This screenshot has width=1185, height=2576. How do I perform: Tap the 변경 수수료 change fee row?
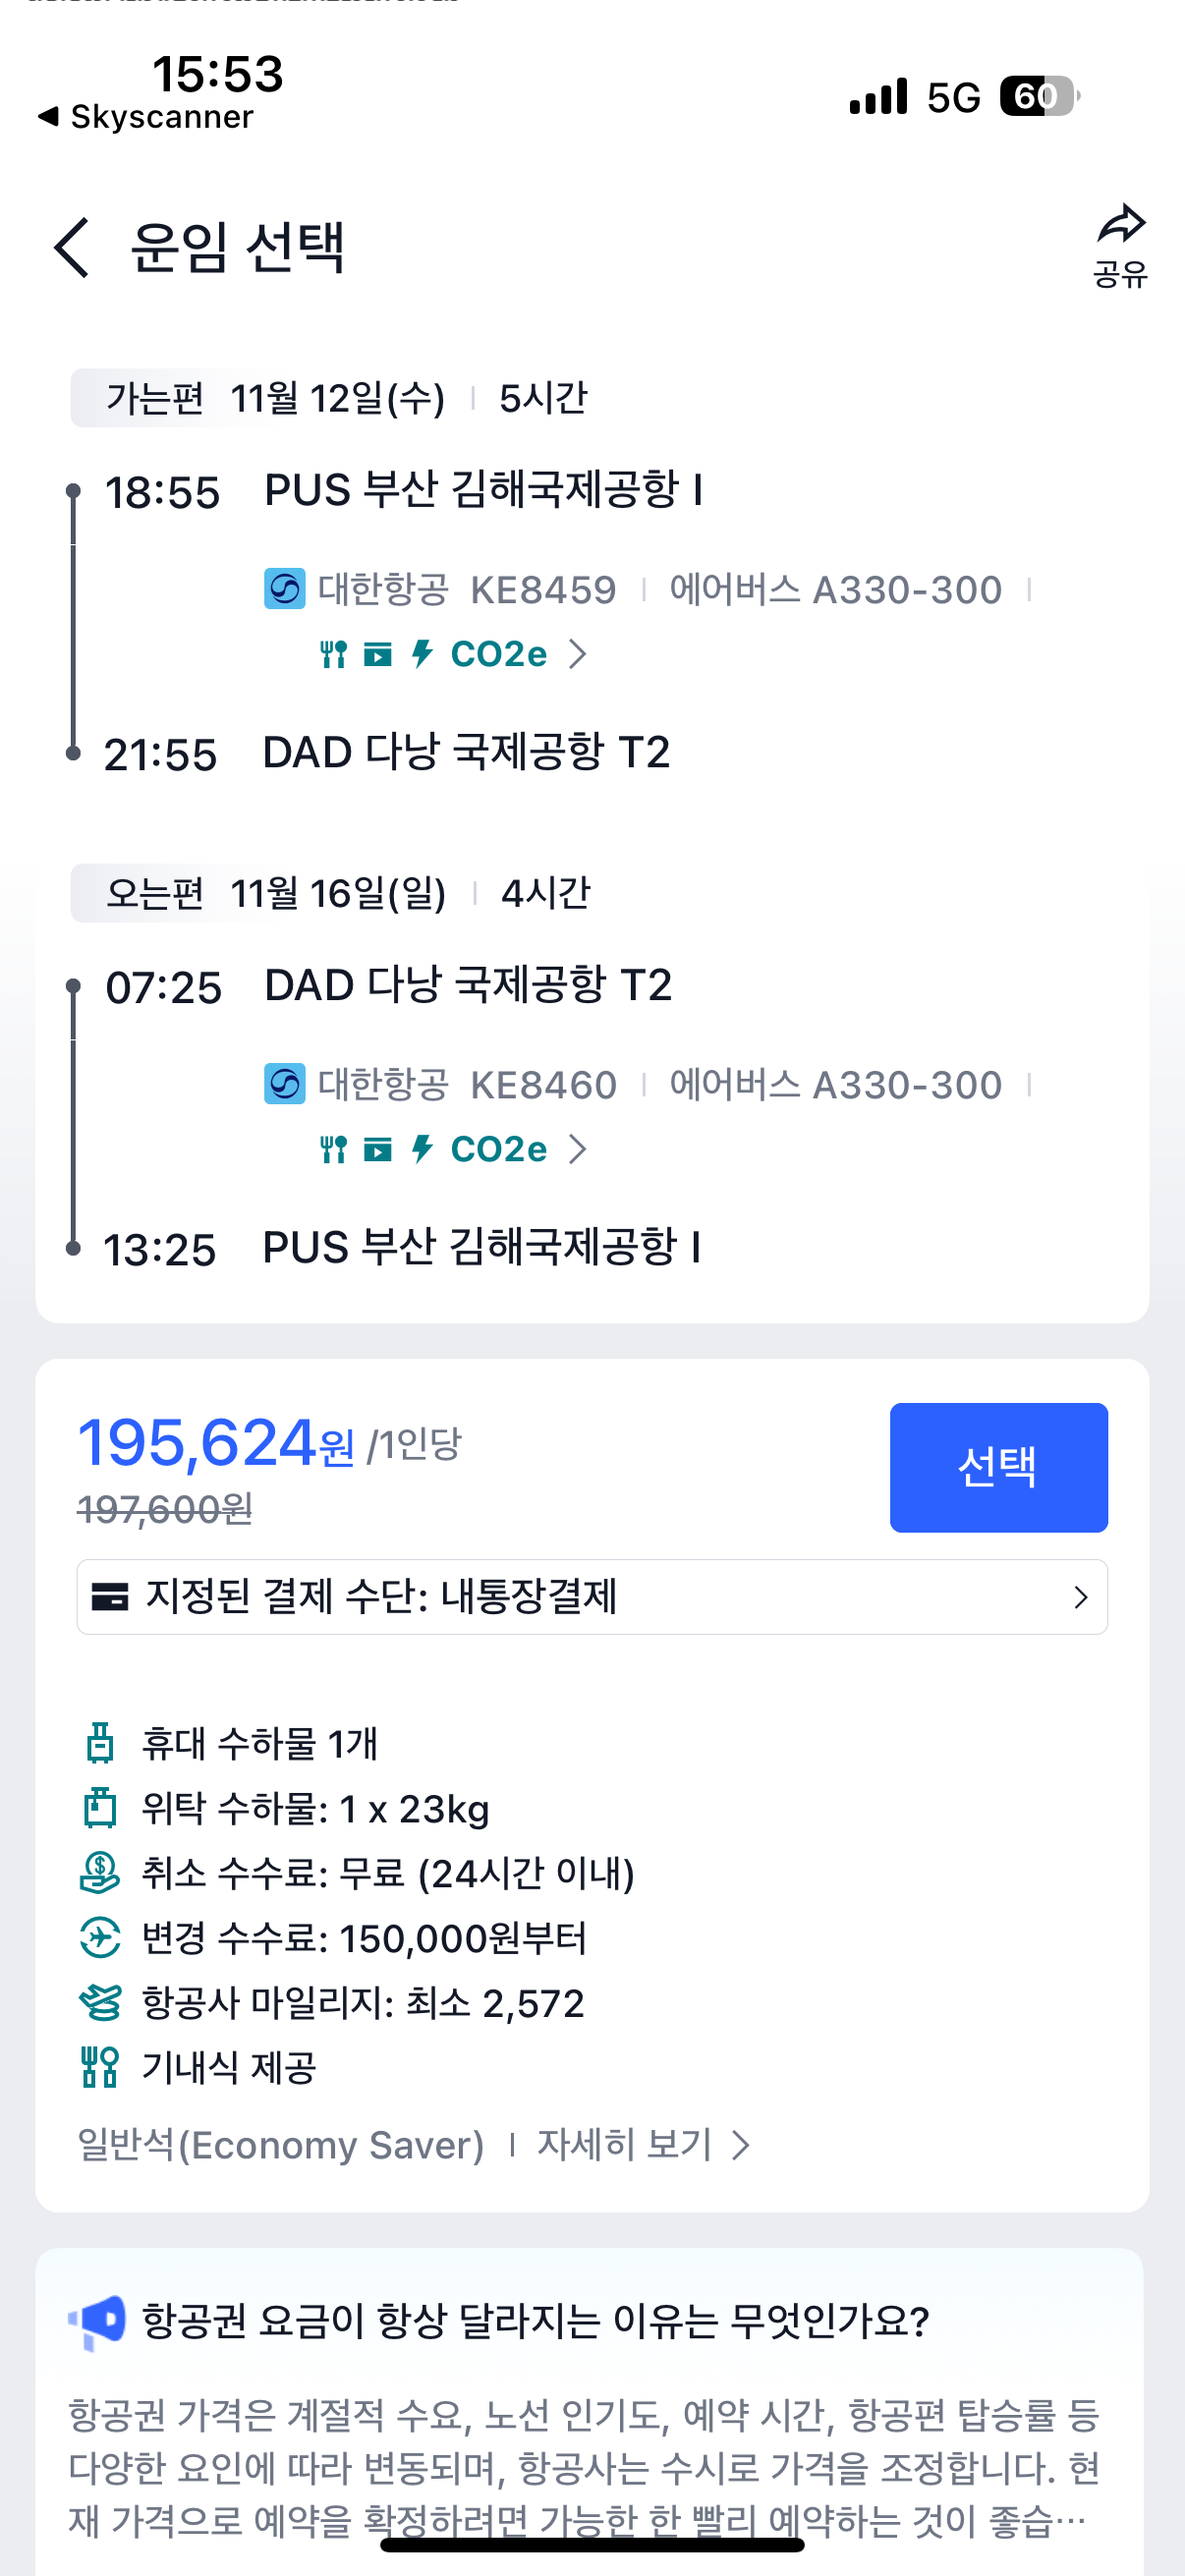pos(363,1938)
